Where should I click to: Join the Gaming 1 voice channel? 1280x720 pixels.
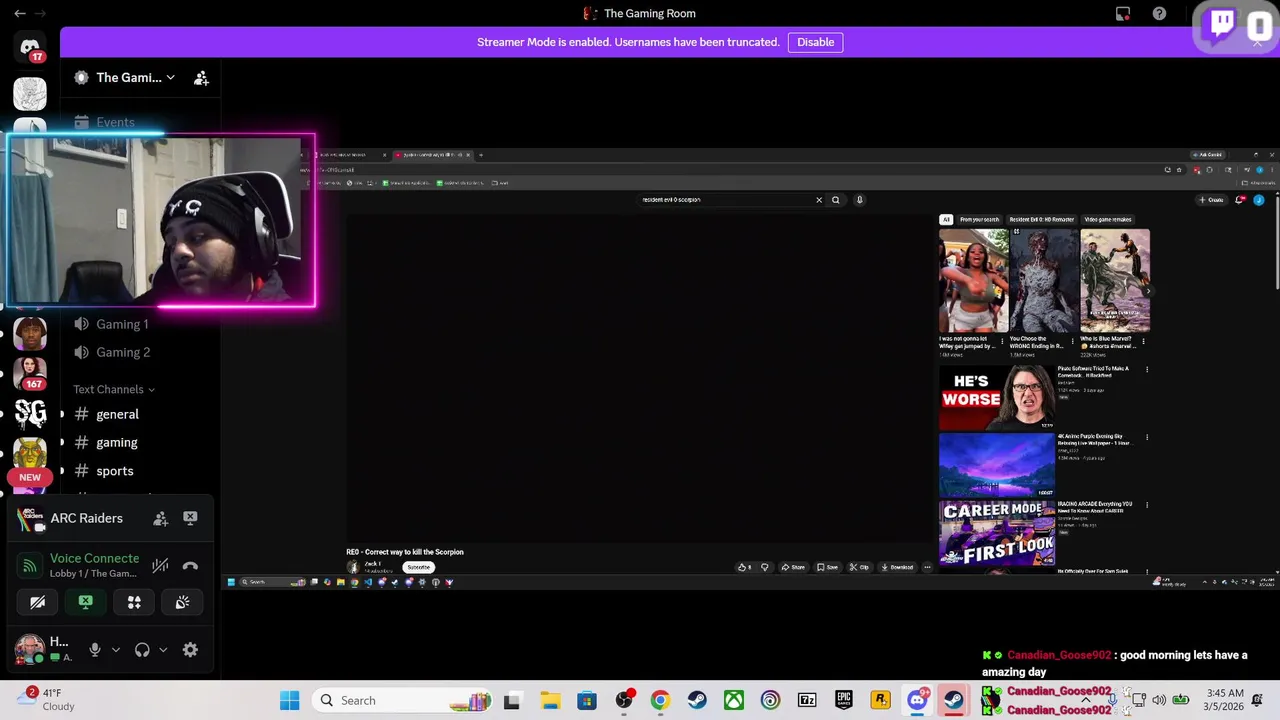122,324
